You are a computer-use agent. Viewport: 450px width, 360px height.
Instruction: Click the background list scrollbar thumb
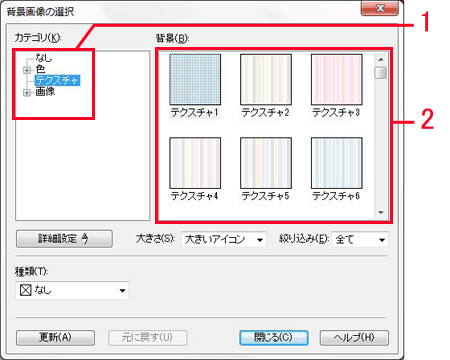click(381, 73)
